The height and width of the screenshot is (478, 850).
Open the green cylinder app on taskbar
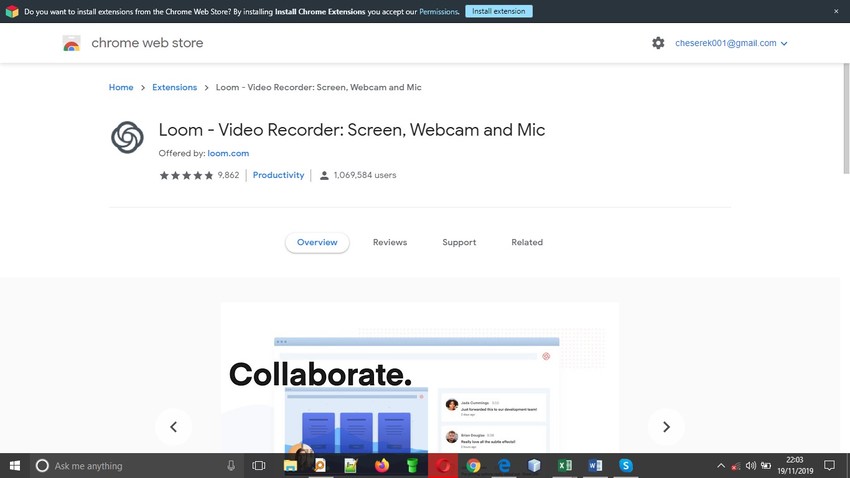(x=412, y=466)
